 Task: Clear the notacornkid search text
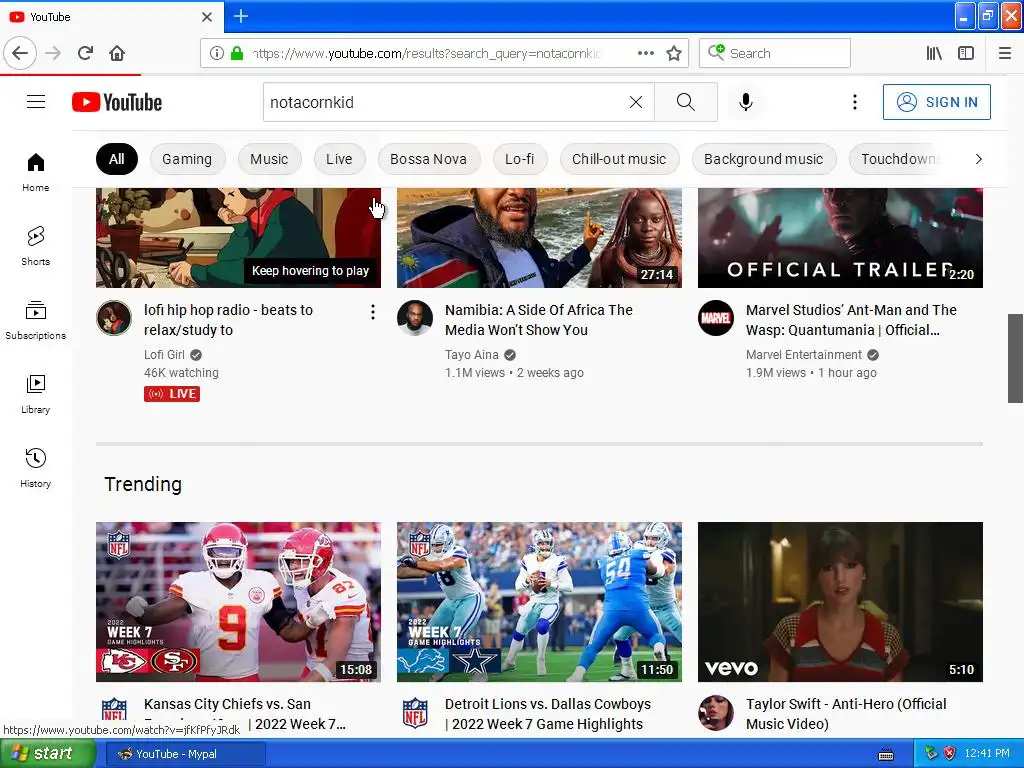point(635,102)
